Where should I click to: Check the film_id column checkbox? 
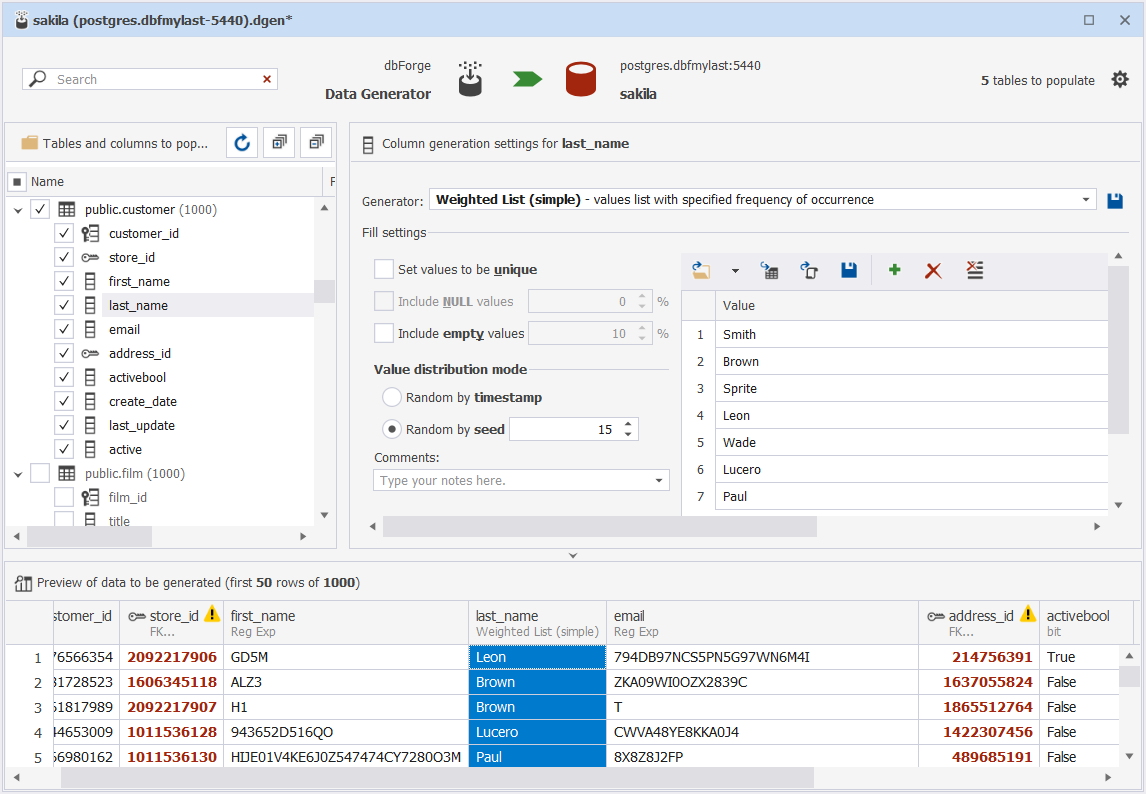pyautogui.click(x=64, y=497)
